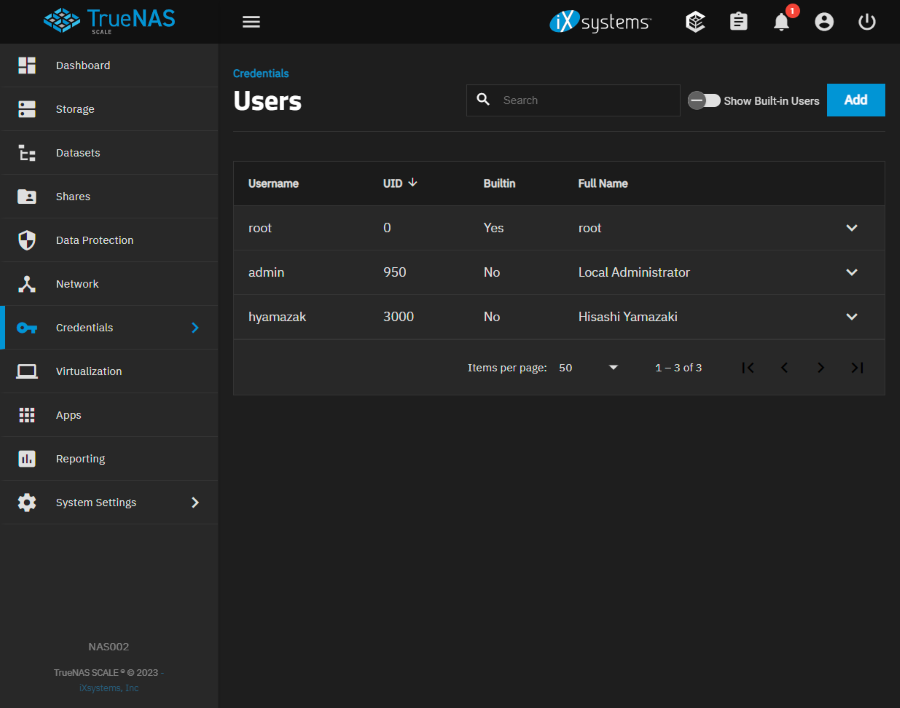Click the TrueNAS SCALE logo
The width and height of the screenshot is (900, 708).
[109, 21]
